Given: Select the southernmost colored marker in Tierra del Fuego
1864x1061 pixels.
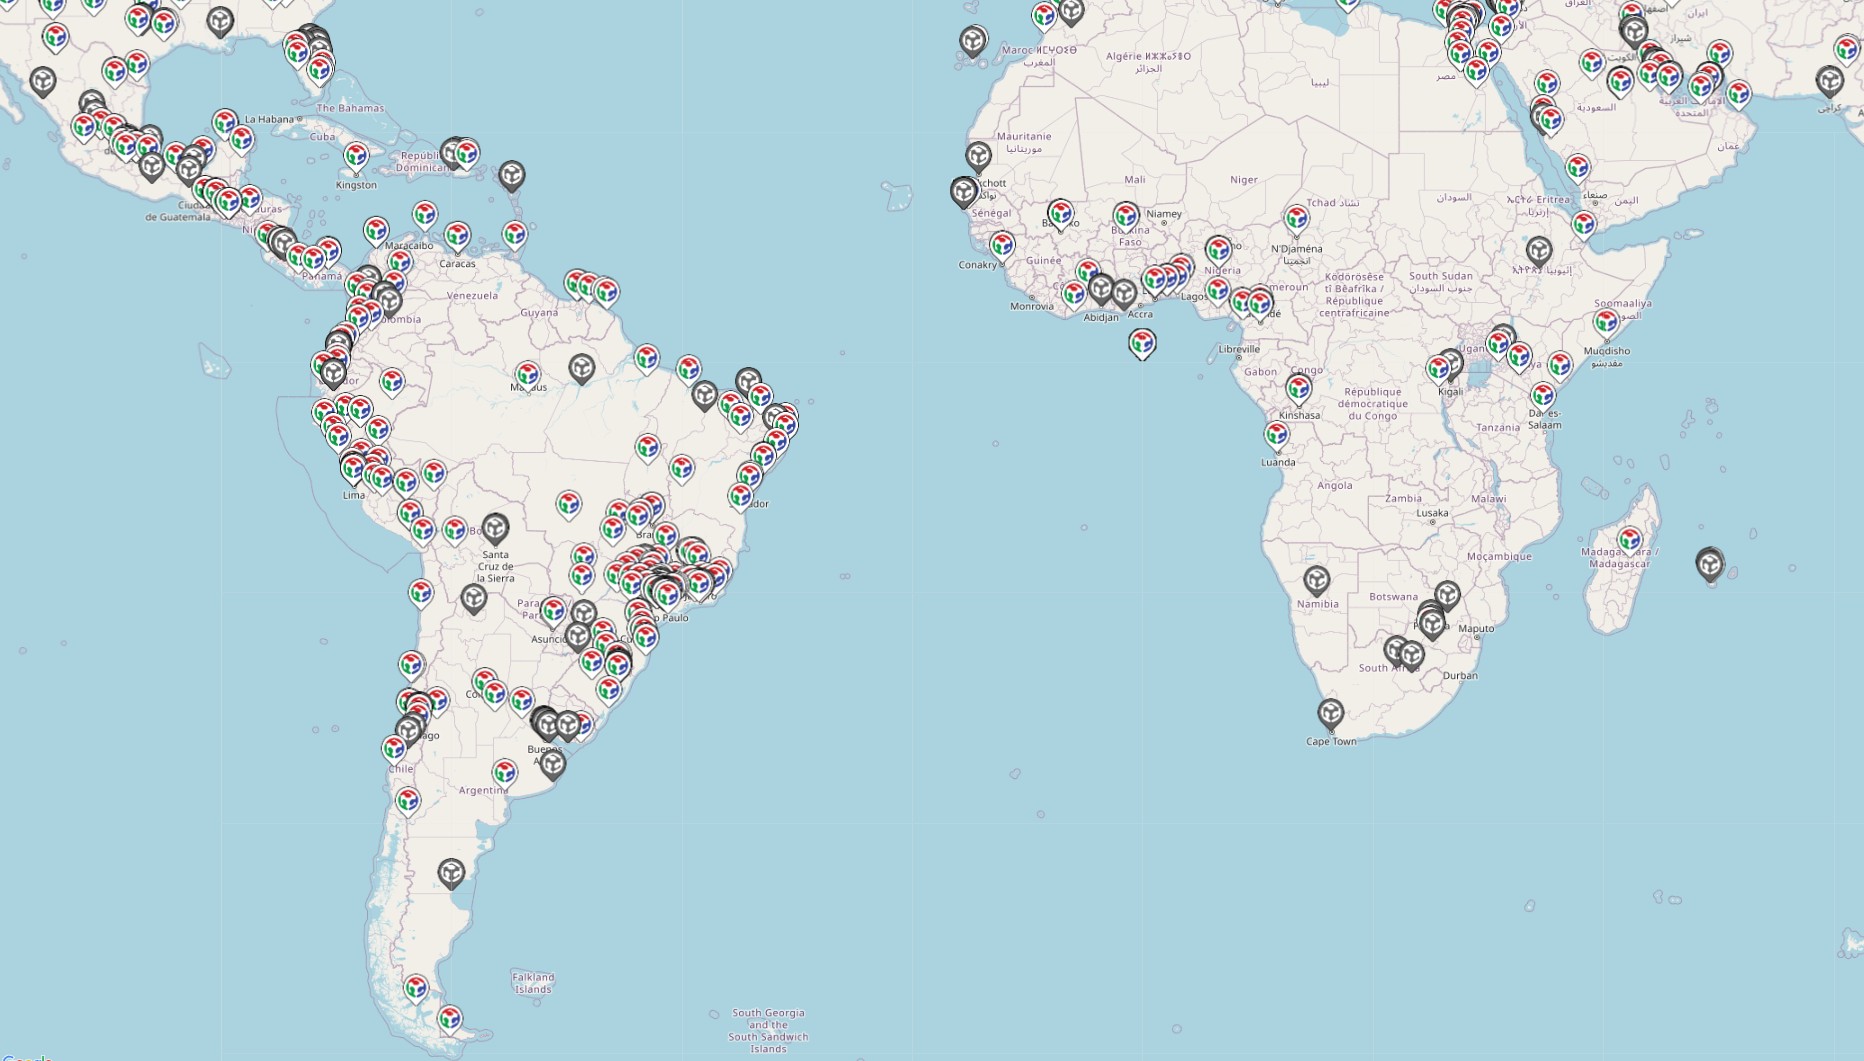Looking at the screenshot, I should (450, 1018).
